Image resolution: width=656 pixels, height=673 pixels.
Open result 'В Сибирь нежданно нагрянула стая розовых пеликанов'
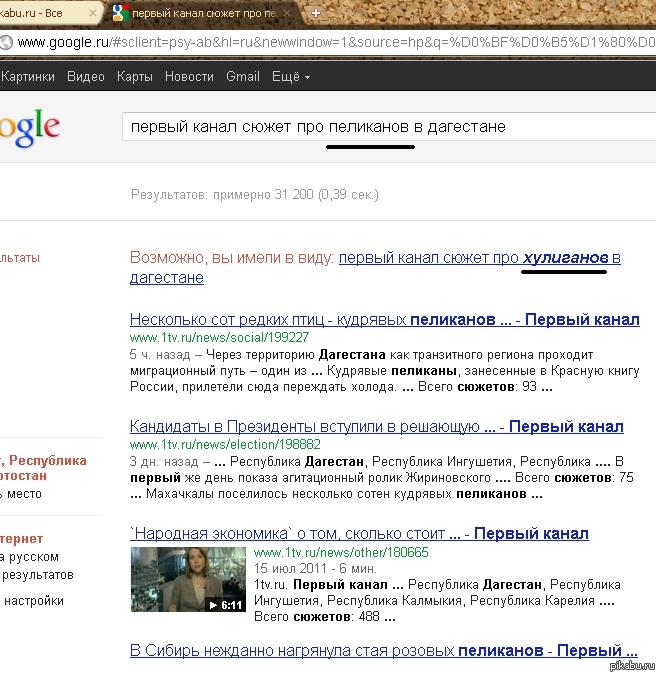pos(383,650)
